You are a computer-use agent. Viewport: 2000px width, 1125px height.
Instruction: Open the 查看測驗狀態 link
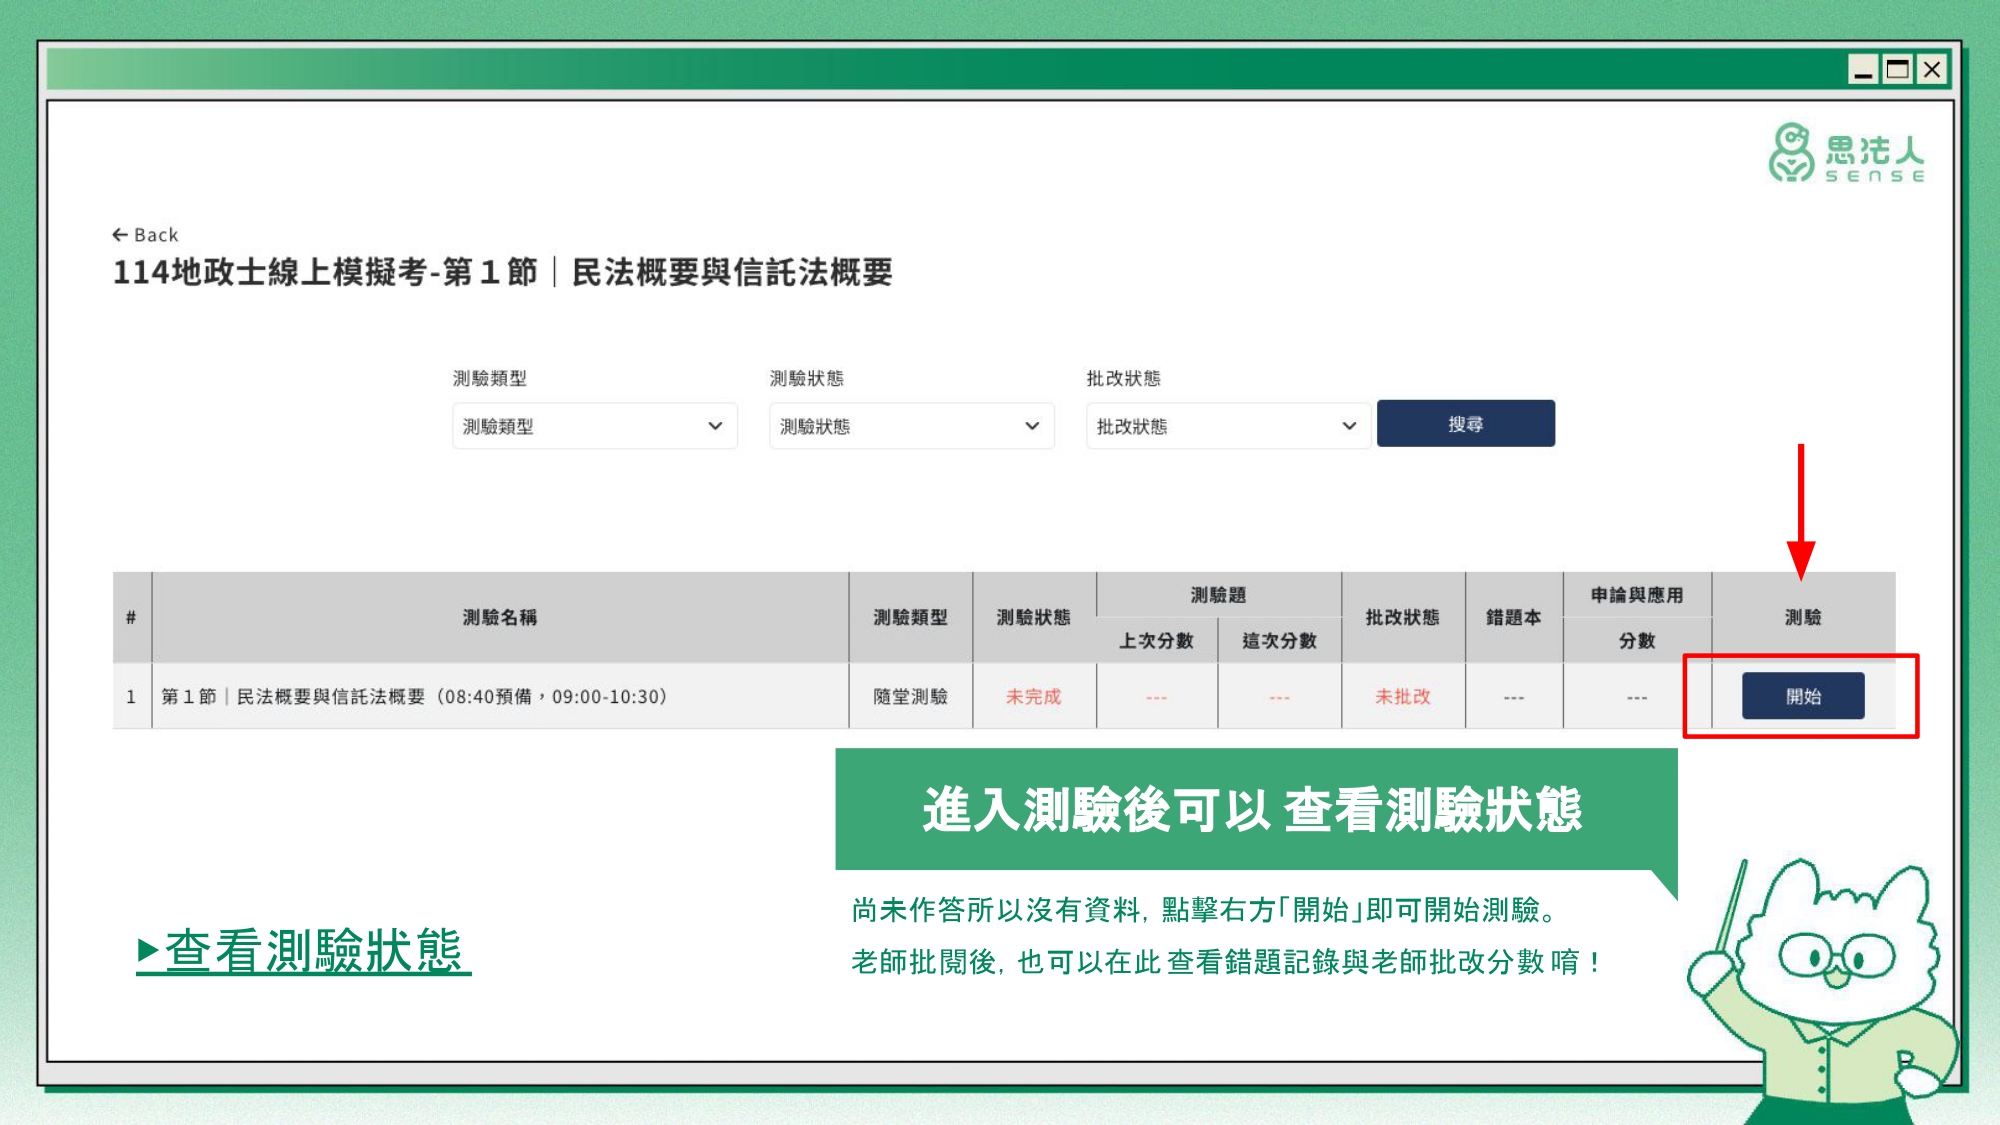point(303,950)
